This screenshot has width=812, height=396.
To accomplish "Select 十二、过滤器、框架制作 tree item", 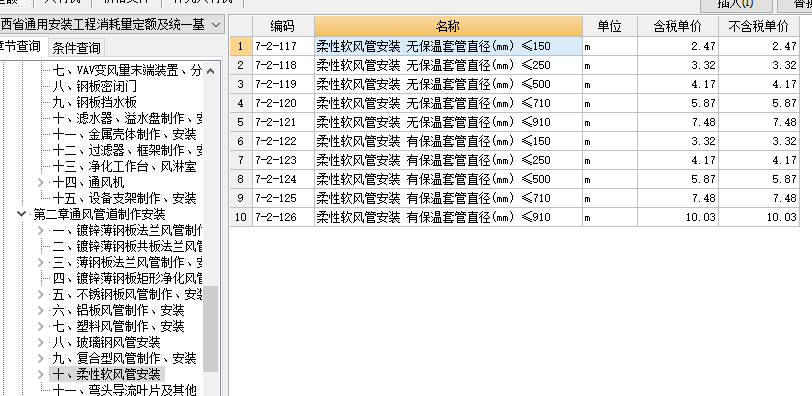I will pyautogui.click(x=127, y=151).
